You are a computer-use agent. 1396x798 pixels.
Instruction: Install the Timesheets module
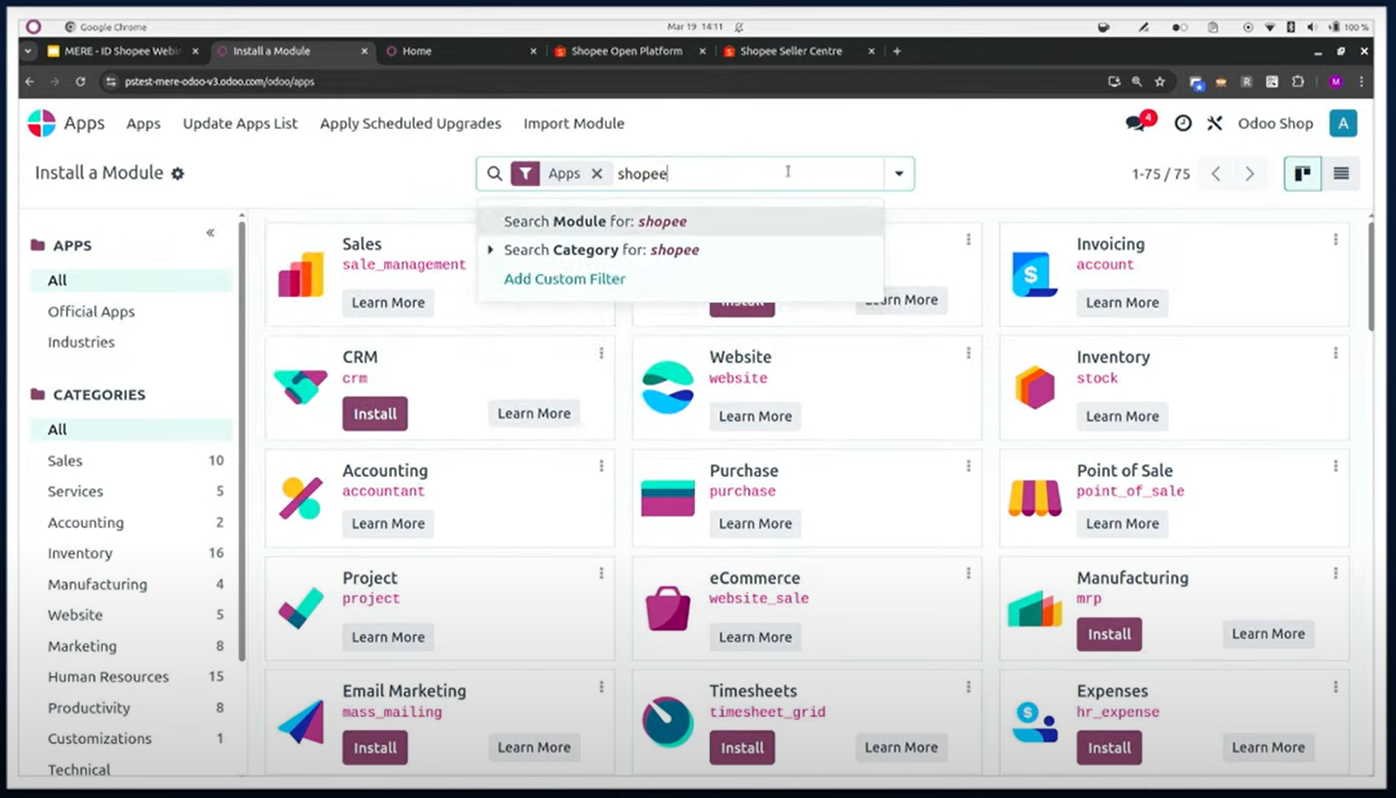click(742, 747)
